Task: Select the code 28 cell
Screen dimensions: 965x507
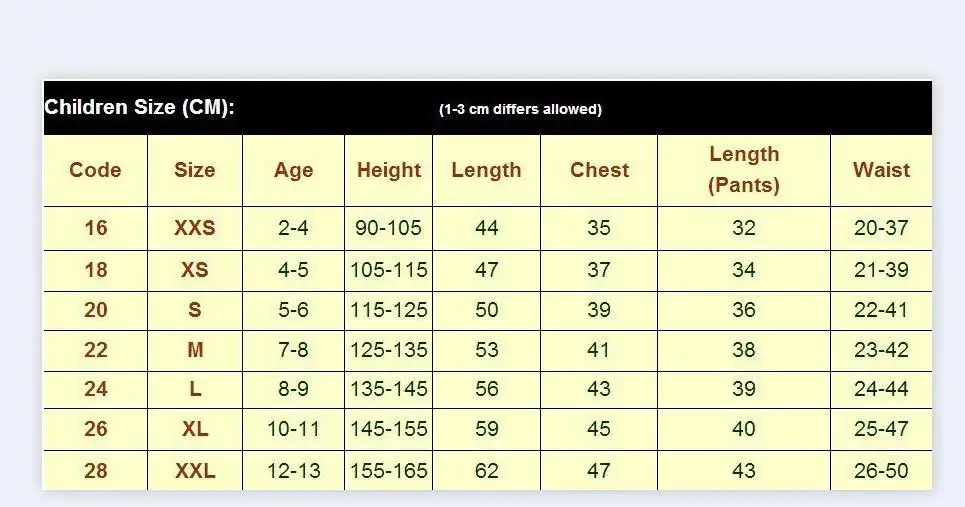Action: point(95,470)
